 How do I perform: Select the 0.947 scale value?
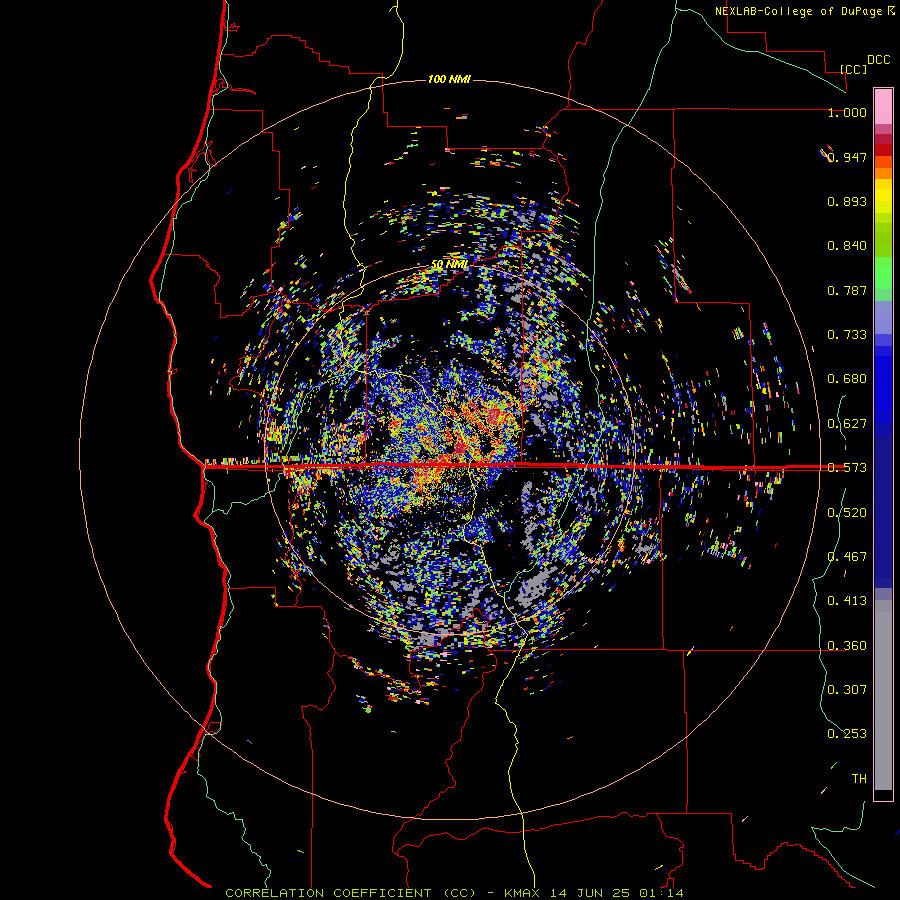point(847,157)
